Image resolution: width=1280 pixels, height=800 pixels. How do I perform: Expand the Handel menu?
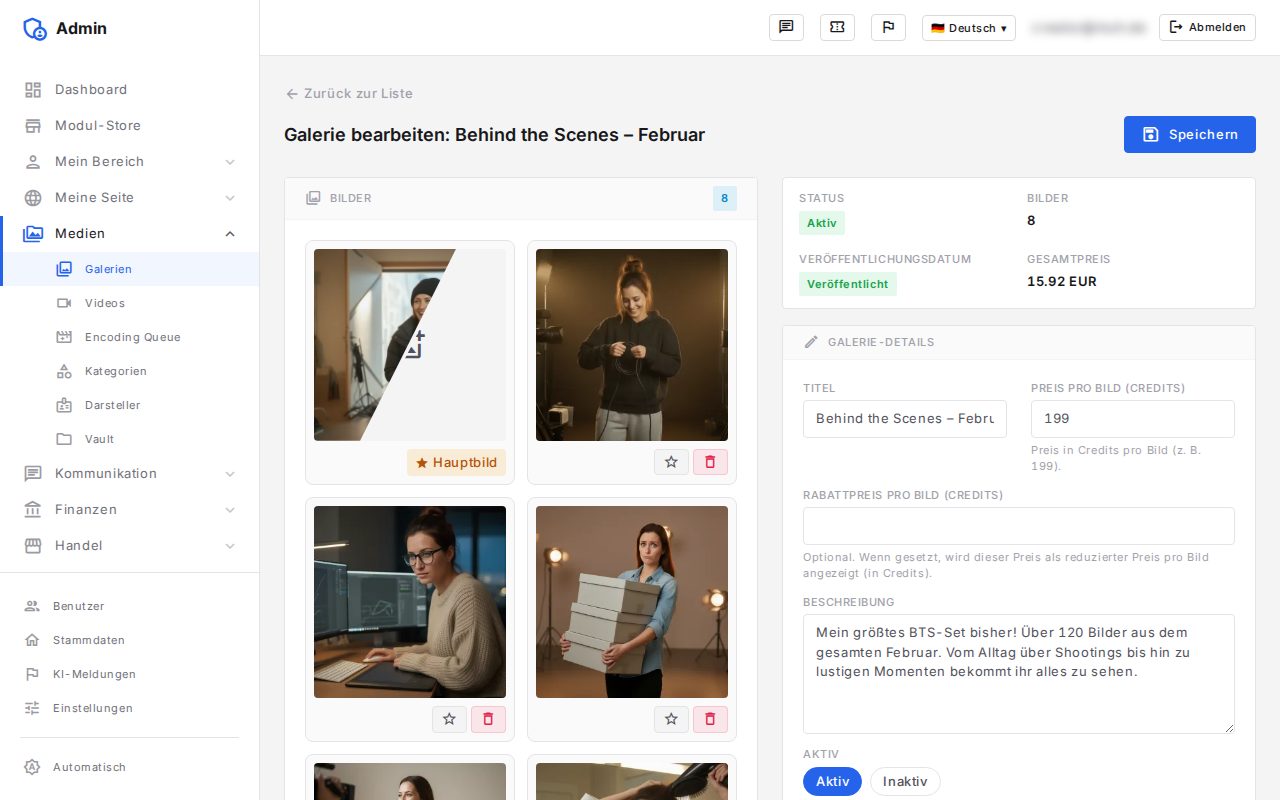click(129, 546)
